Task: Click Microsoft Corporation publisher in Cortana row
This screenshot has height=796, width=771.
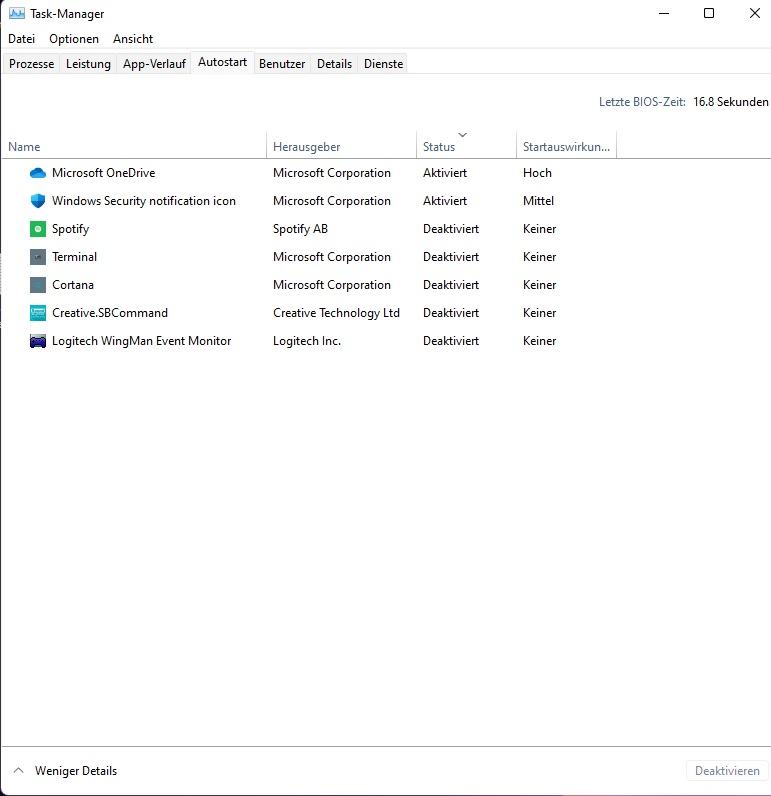Action: point(331,285)
